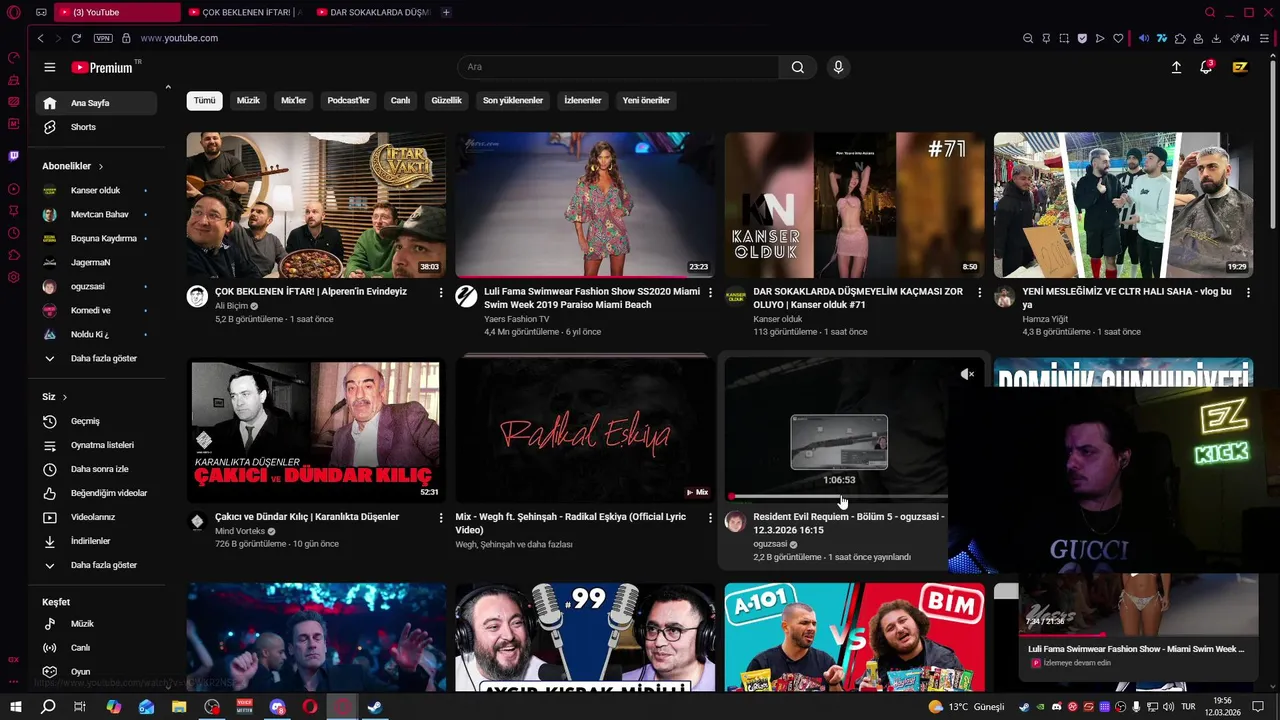Select the İzlenenler filter chip
This screenshot has width=1280, height=720.
(x=583, y=100)
